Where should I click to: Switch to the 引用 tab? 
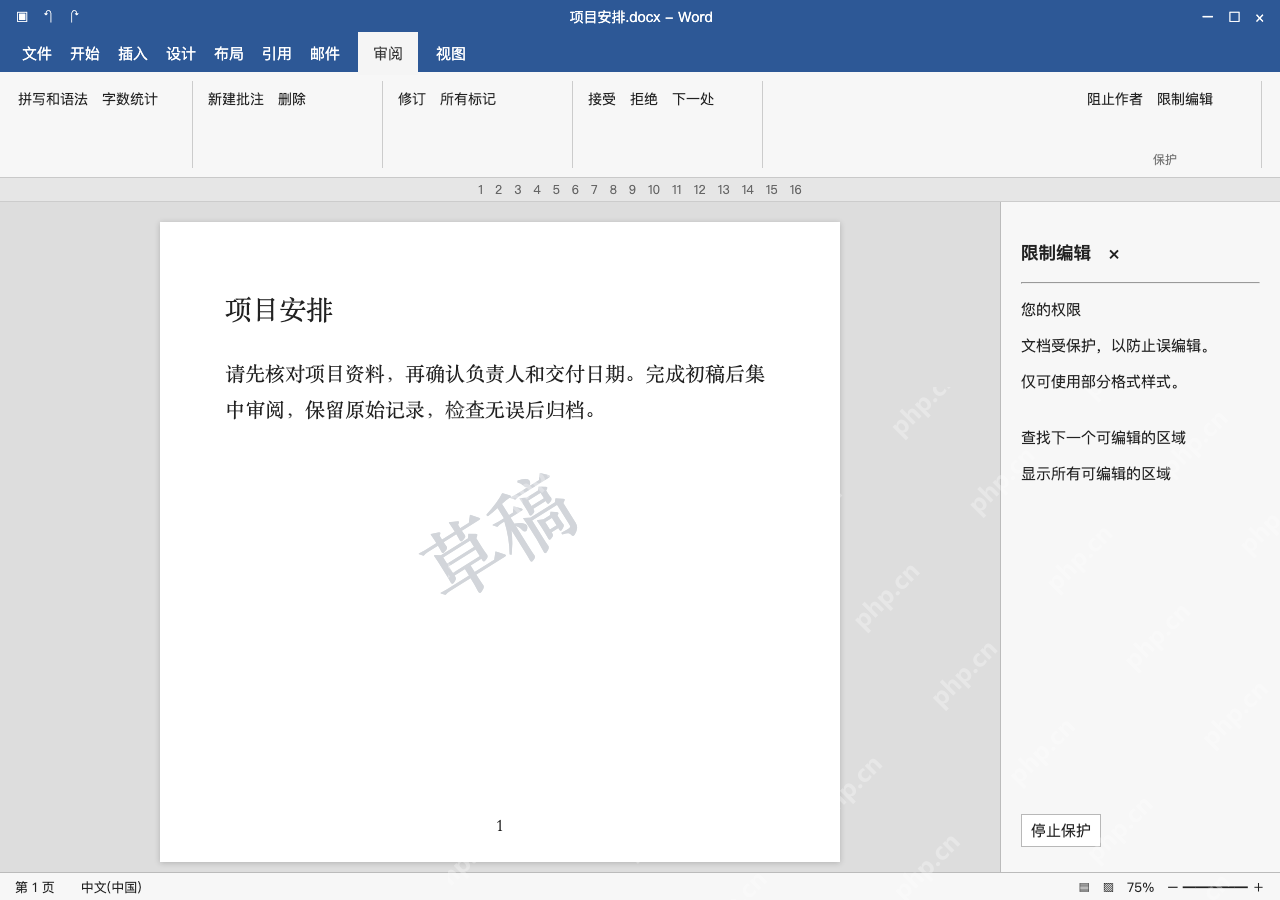pos(277,54)
